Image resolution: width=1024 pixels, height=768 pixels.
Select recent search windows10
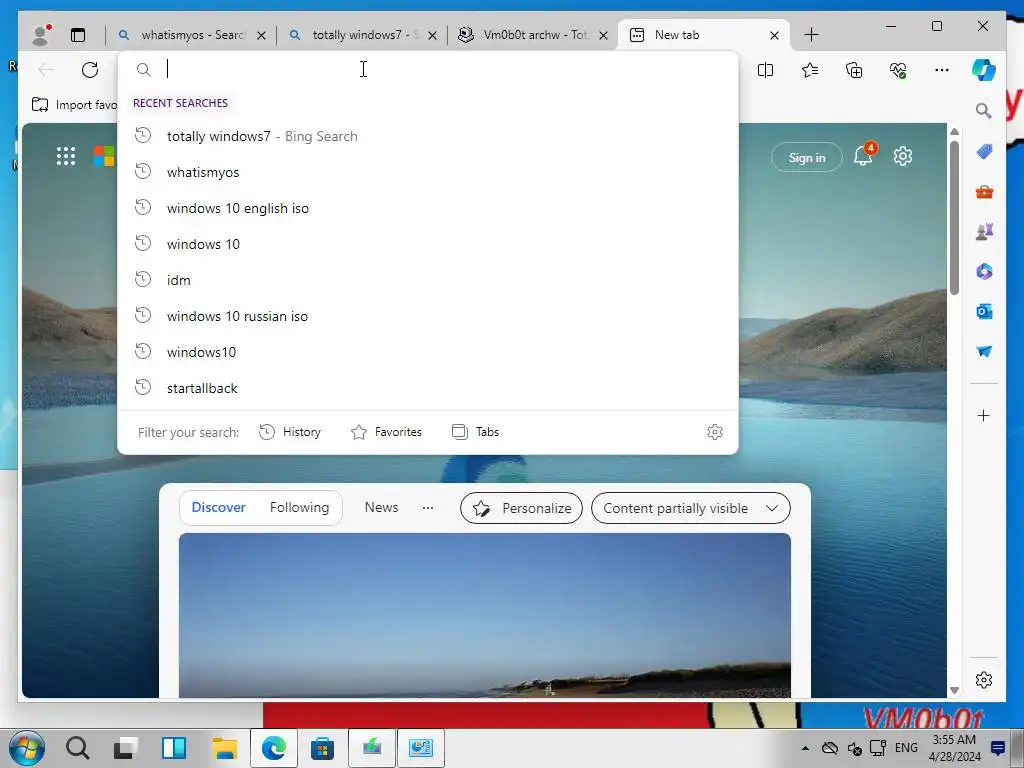click(428, 352)
